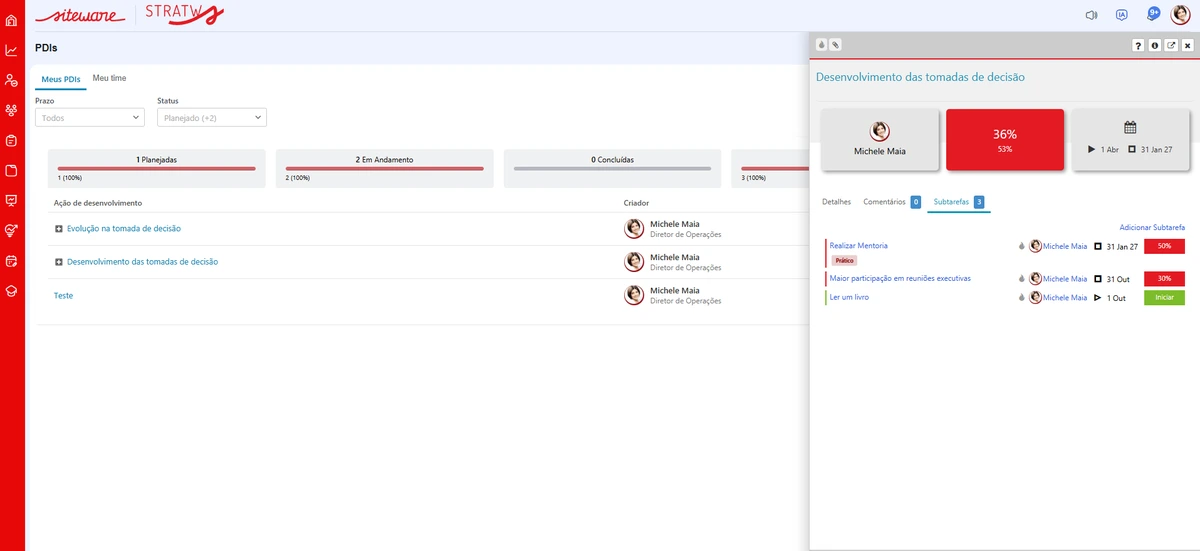The width and height of the screenshot is (1200, 551).
Task: Open the home icon in the red sidebar
Action: click(12, 20)
